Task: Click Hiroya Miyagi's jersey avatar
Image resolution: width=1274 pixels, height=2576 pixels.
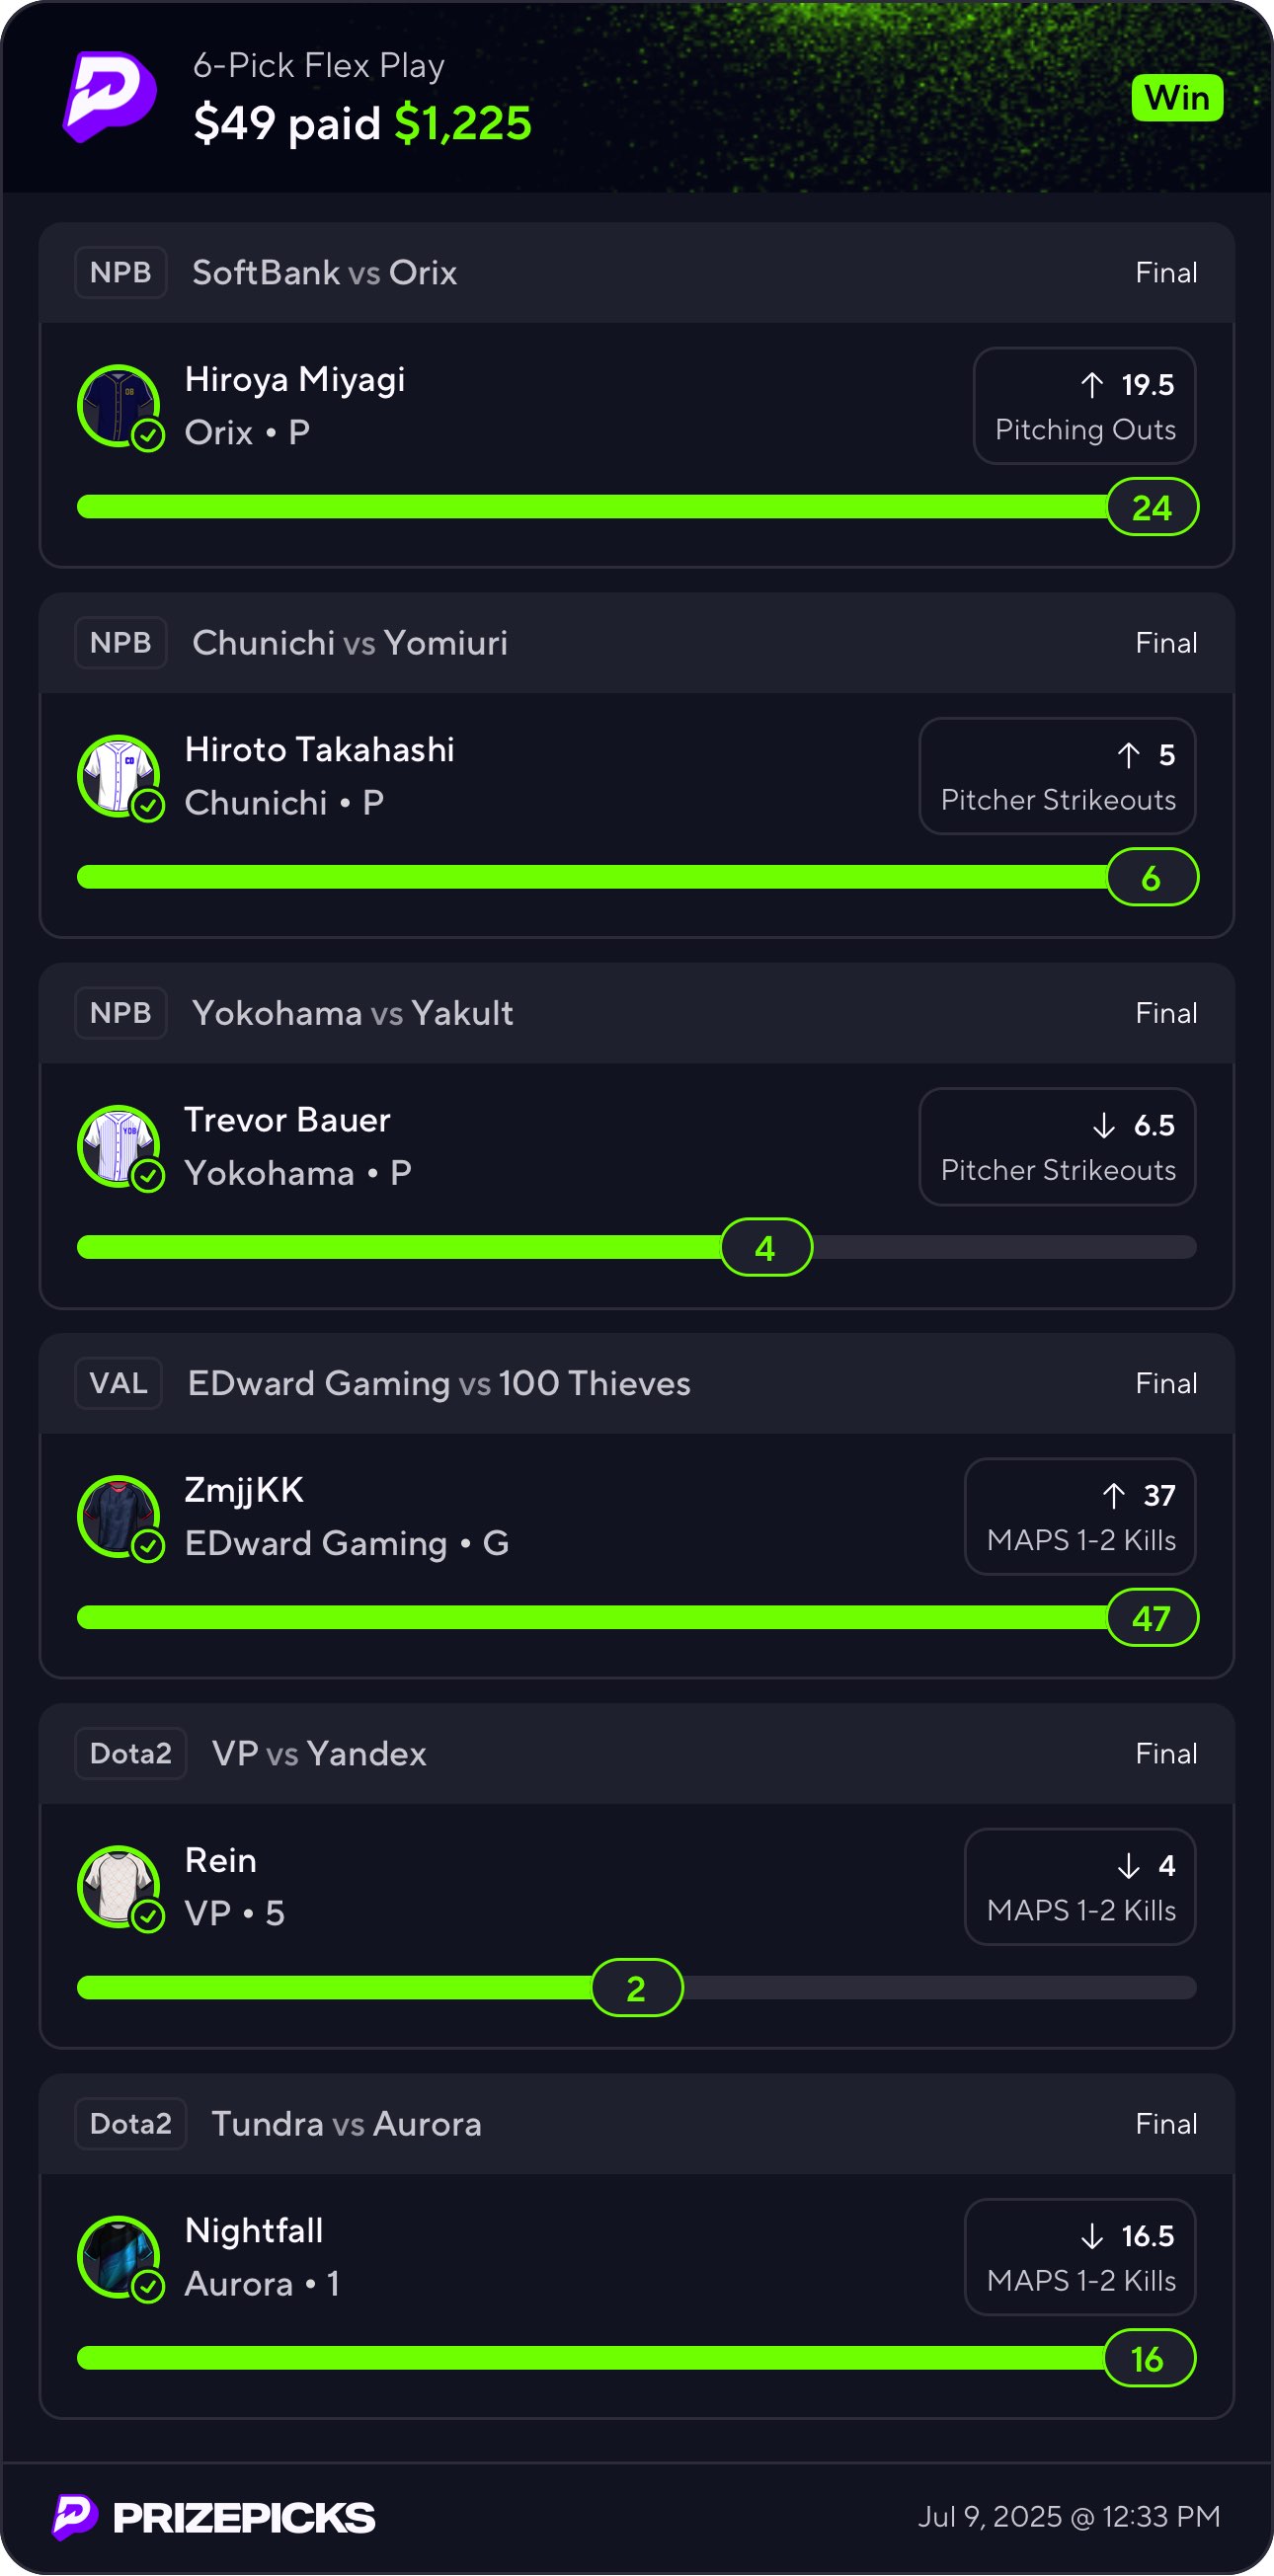Action: point(119,406)
